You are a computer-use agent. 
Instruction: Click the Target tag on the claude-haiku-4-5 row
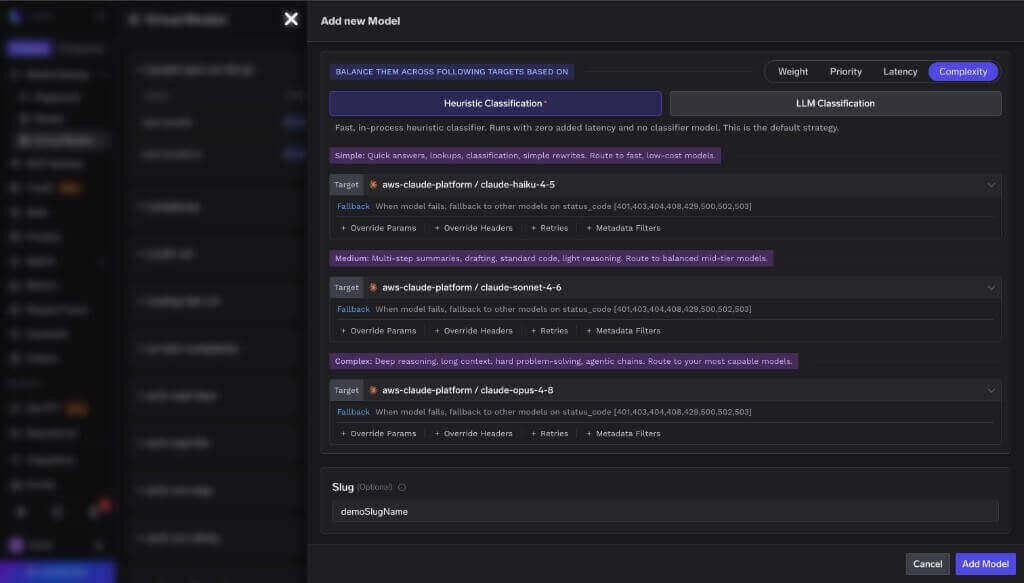[346, 185]
